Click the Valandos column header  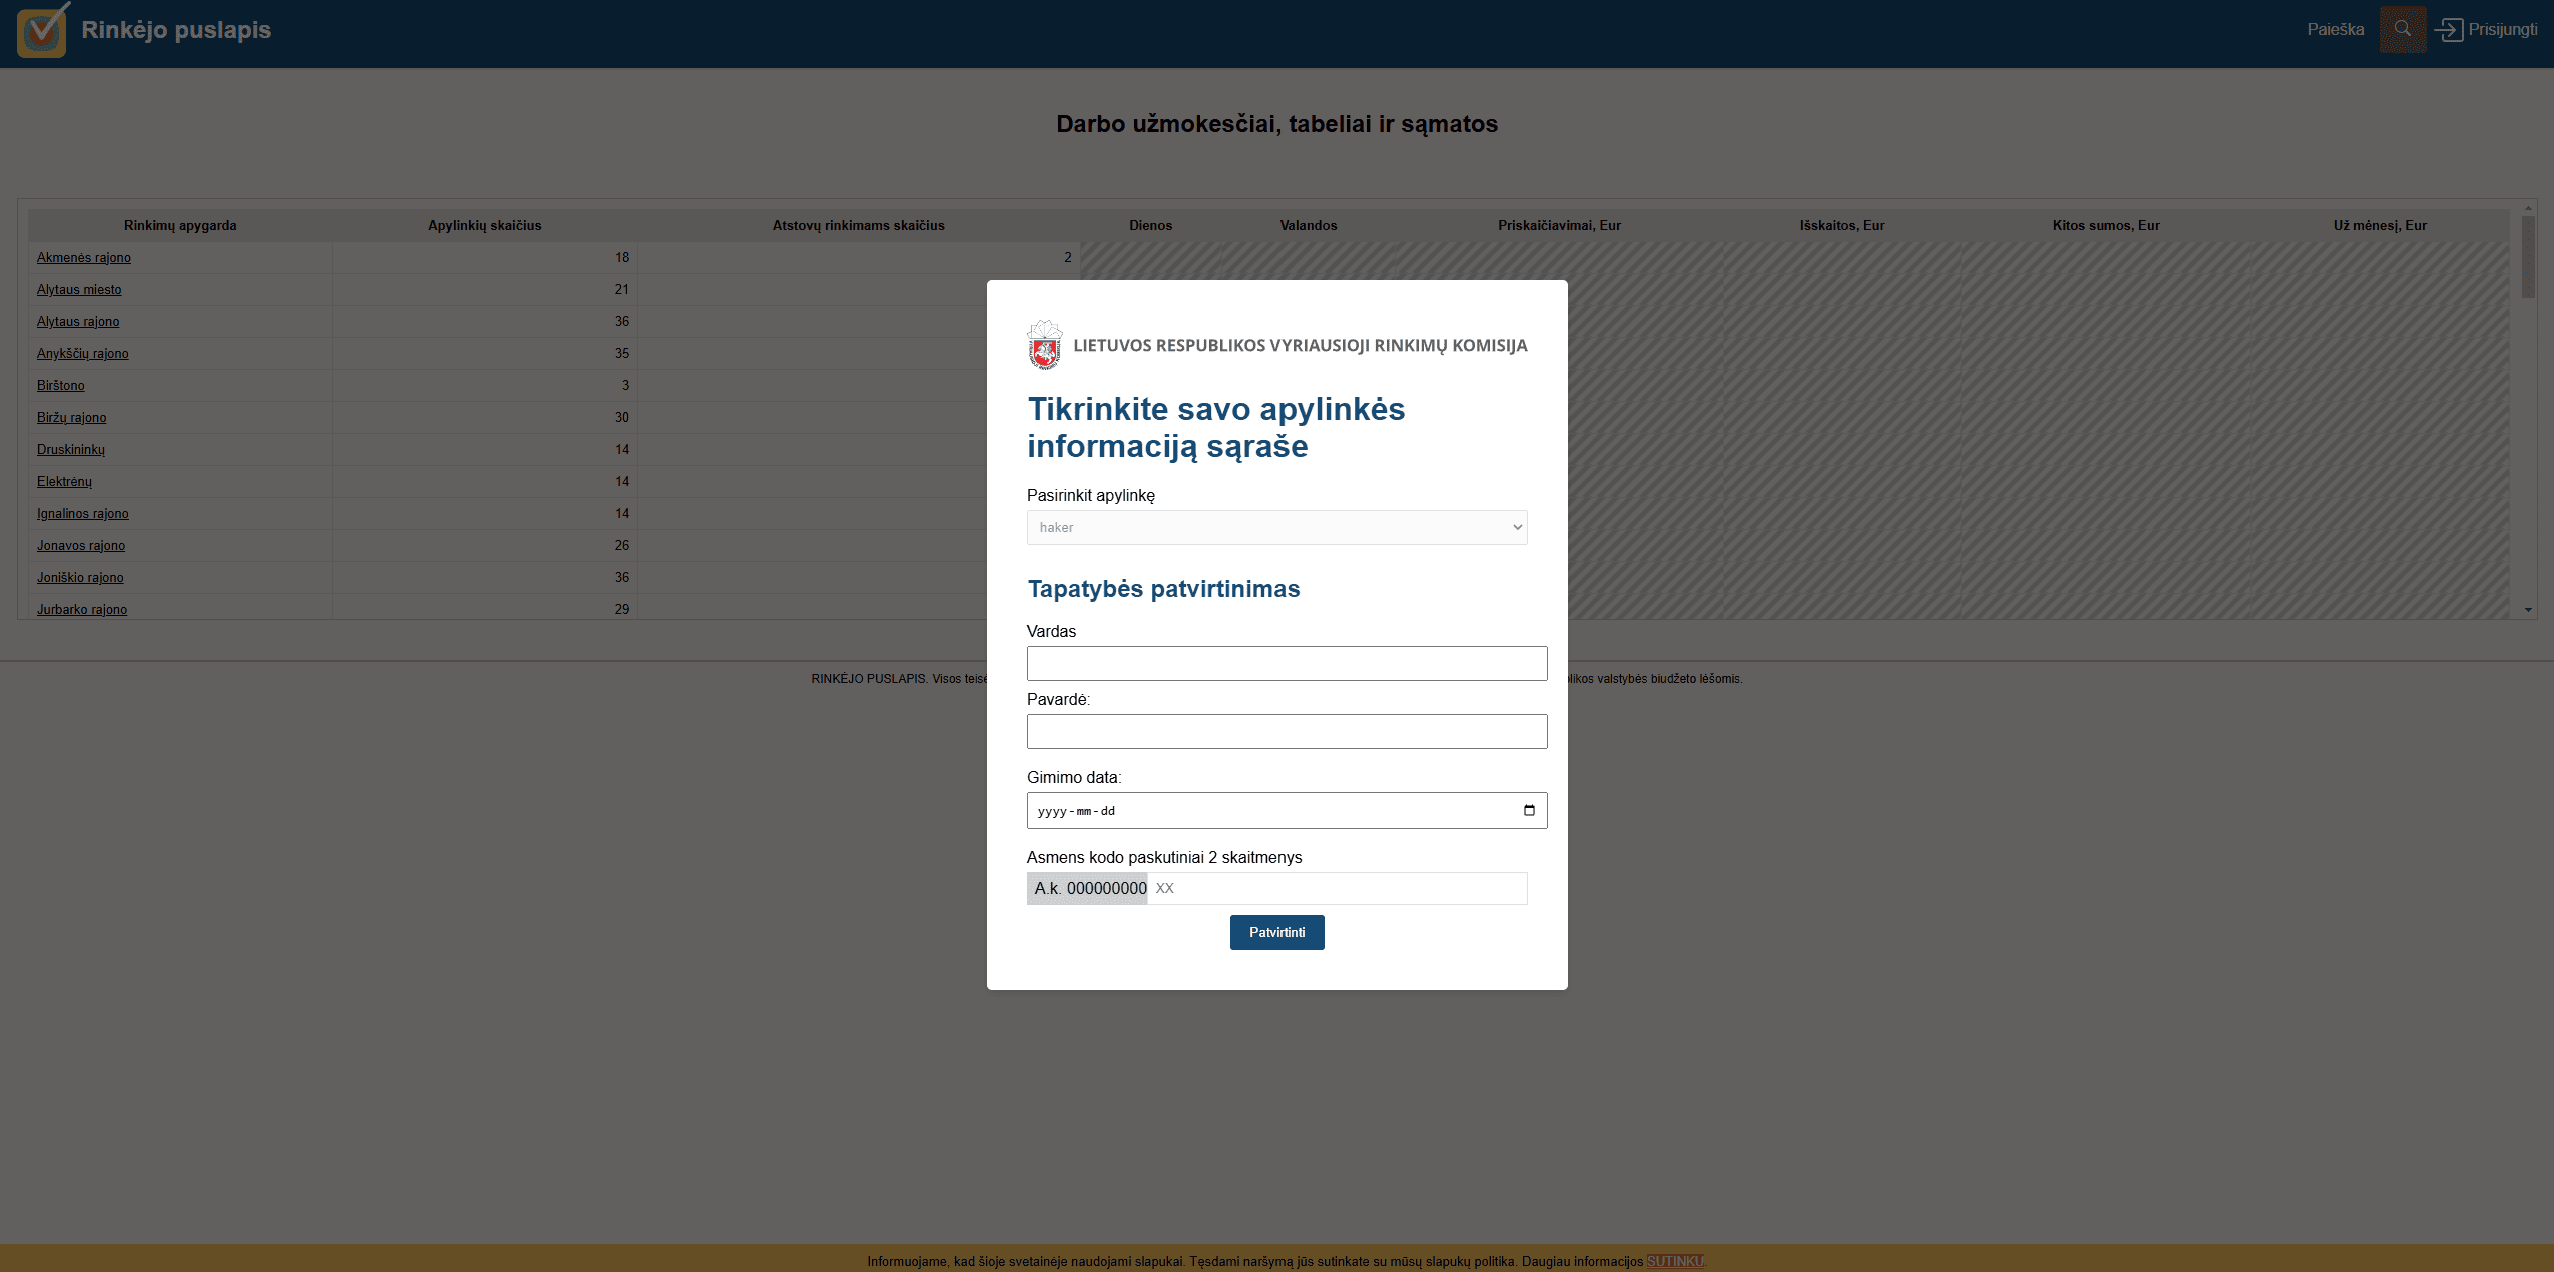1309,225
